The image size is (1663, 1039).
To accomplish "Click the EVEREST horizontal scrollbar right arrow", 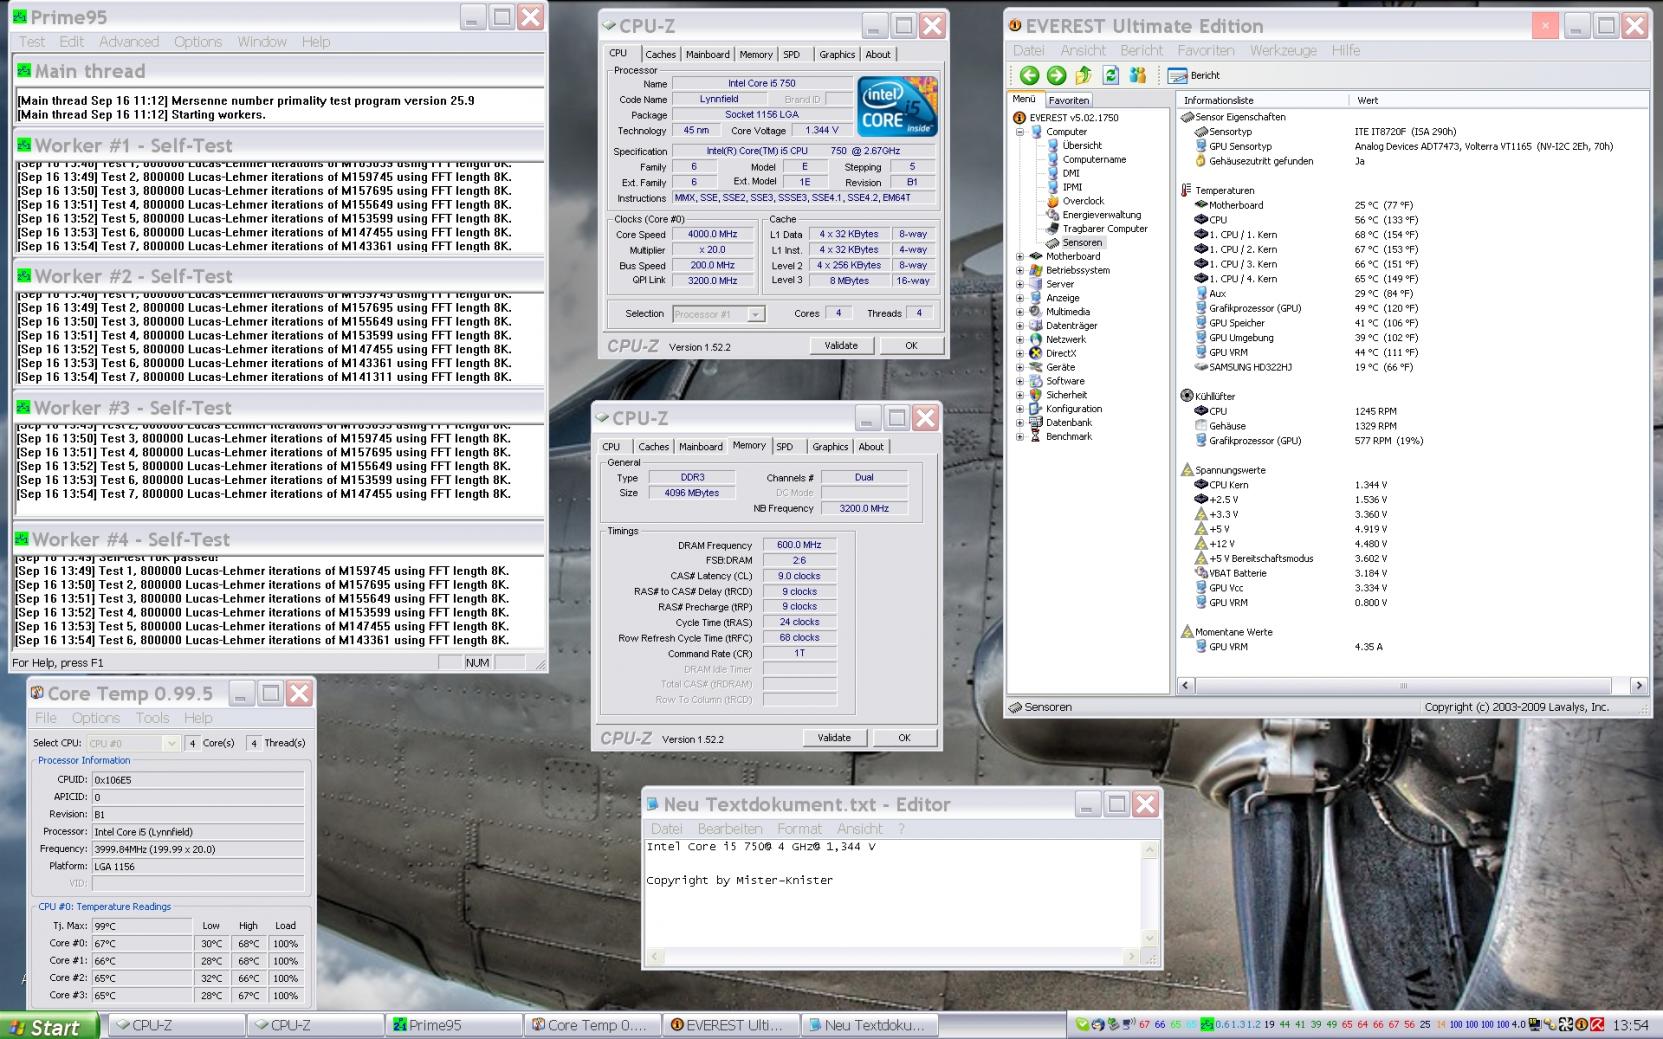I will click(1638, 685).
